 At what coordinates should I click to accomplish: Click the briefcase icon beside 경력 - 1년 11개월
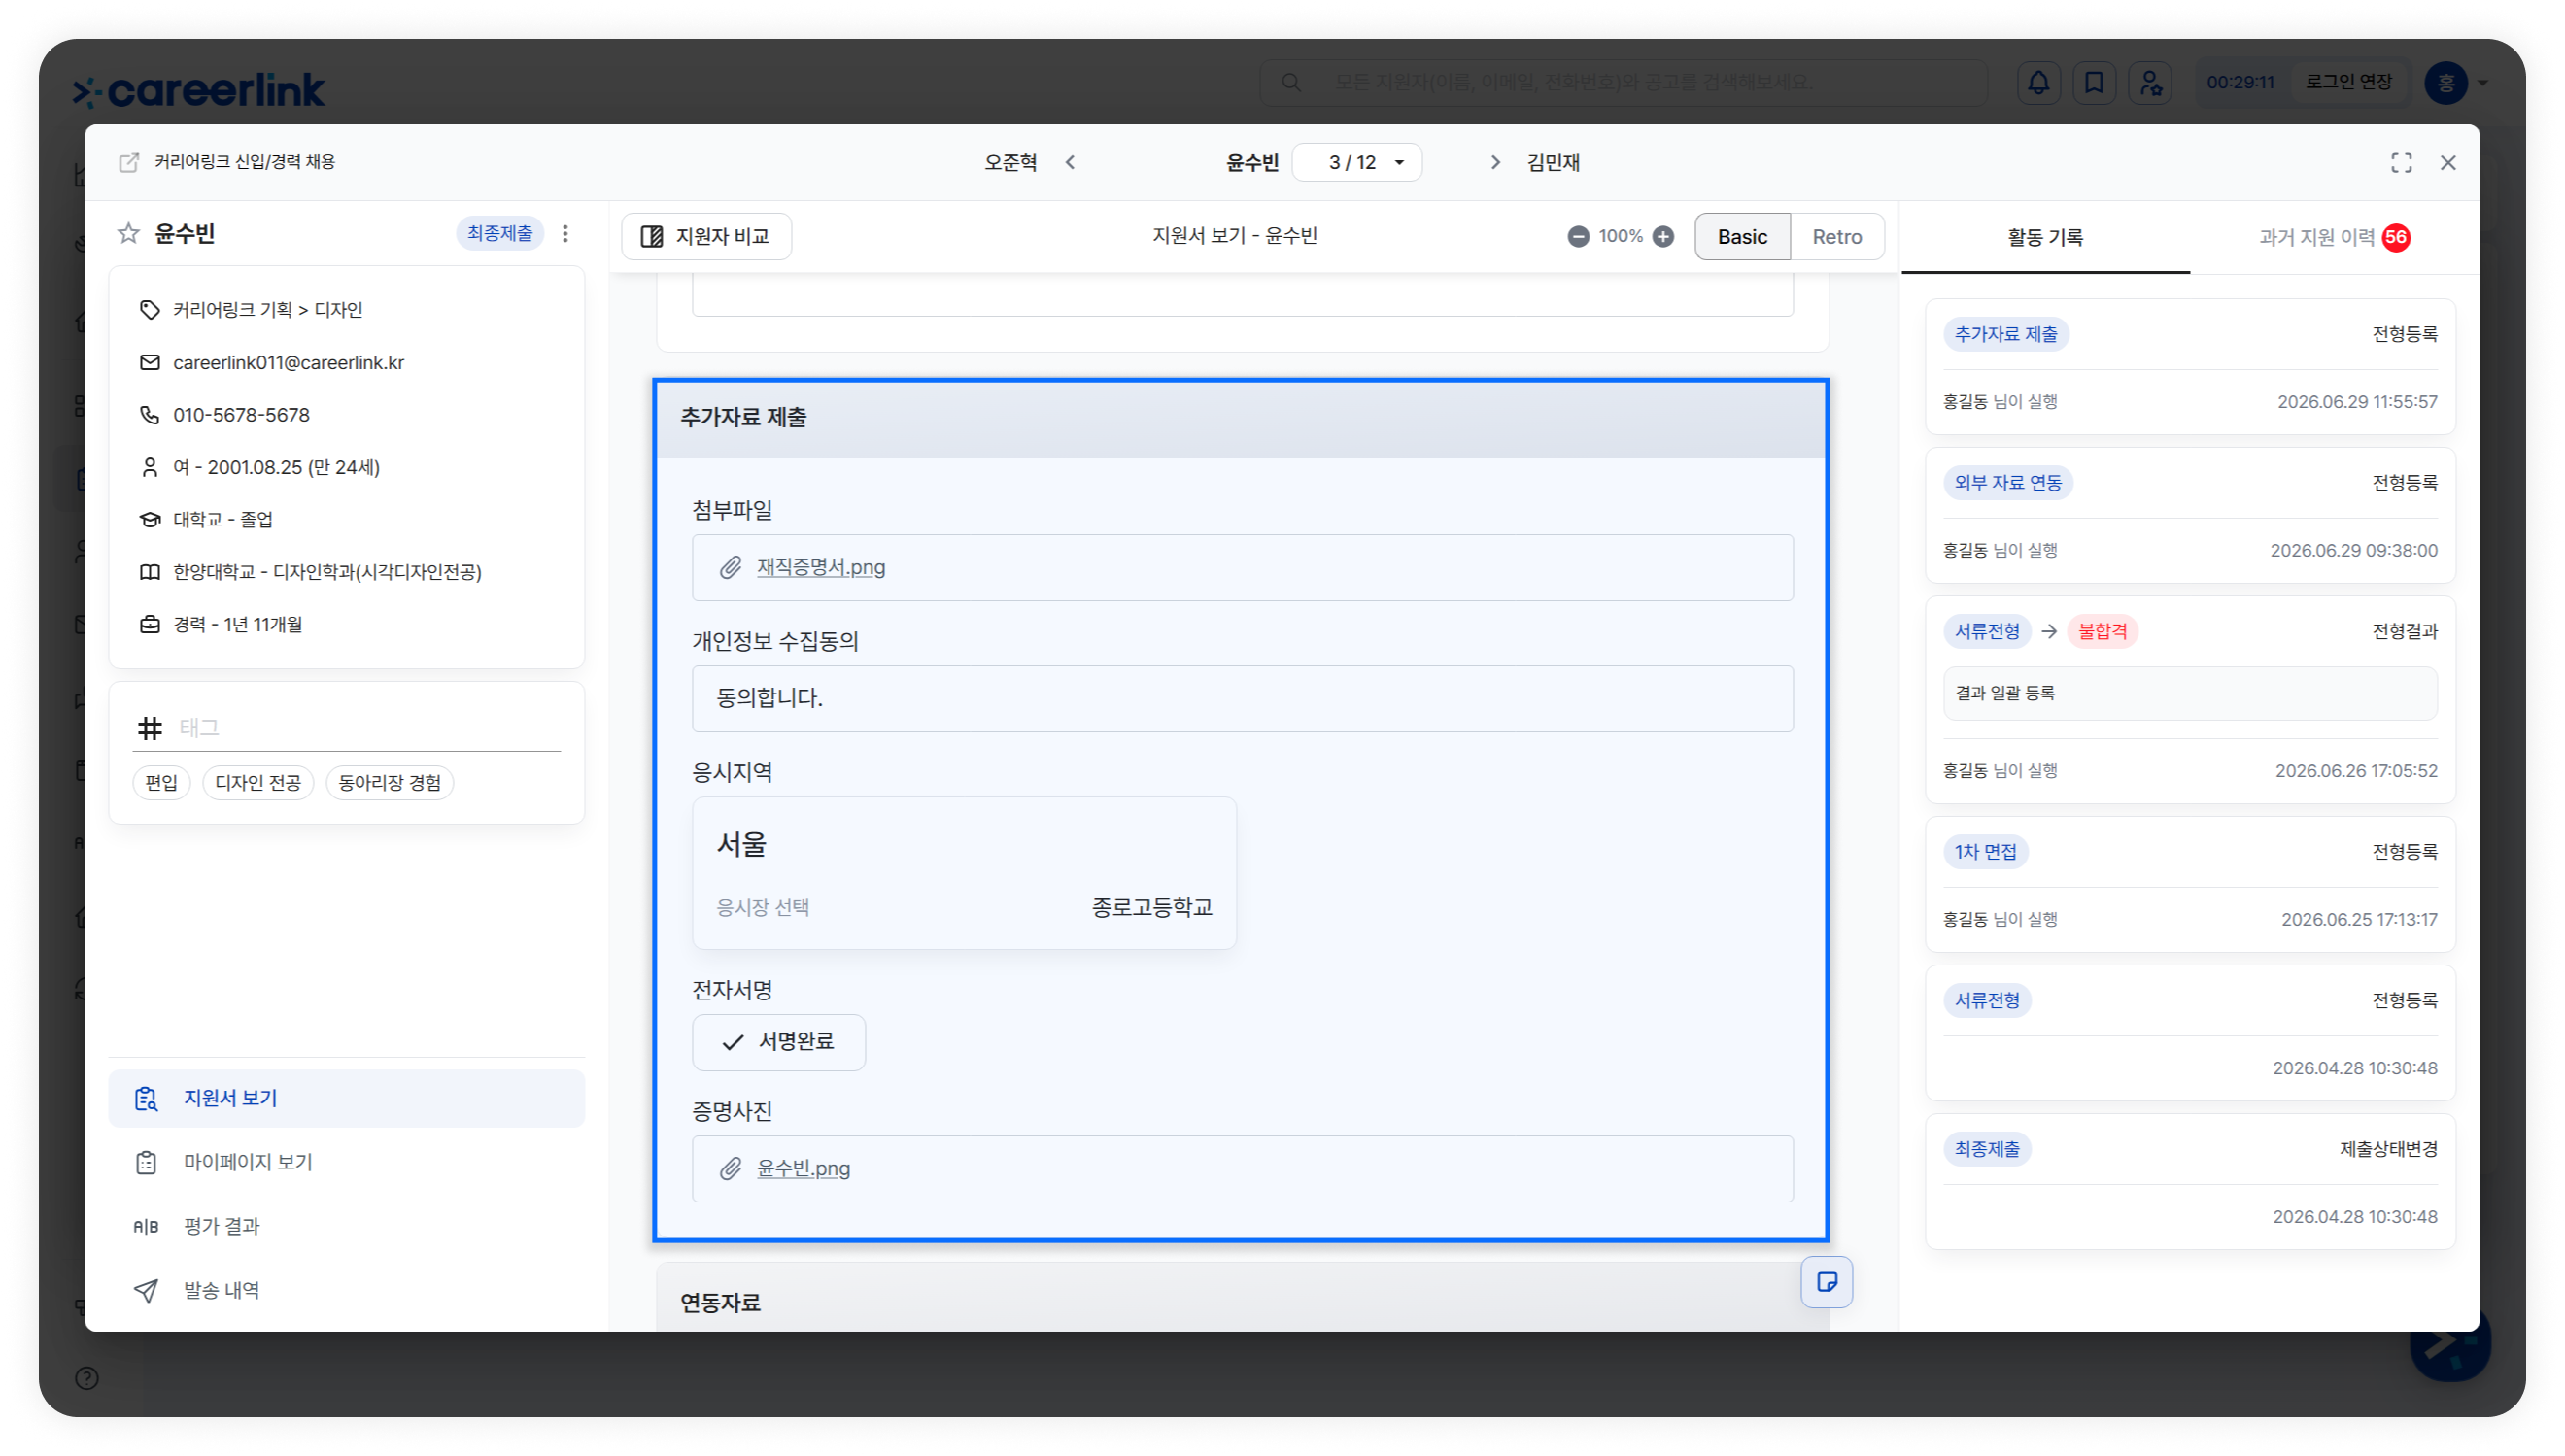click(150, 624)
